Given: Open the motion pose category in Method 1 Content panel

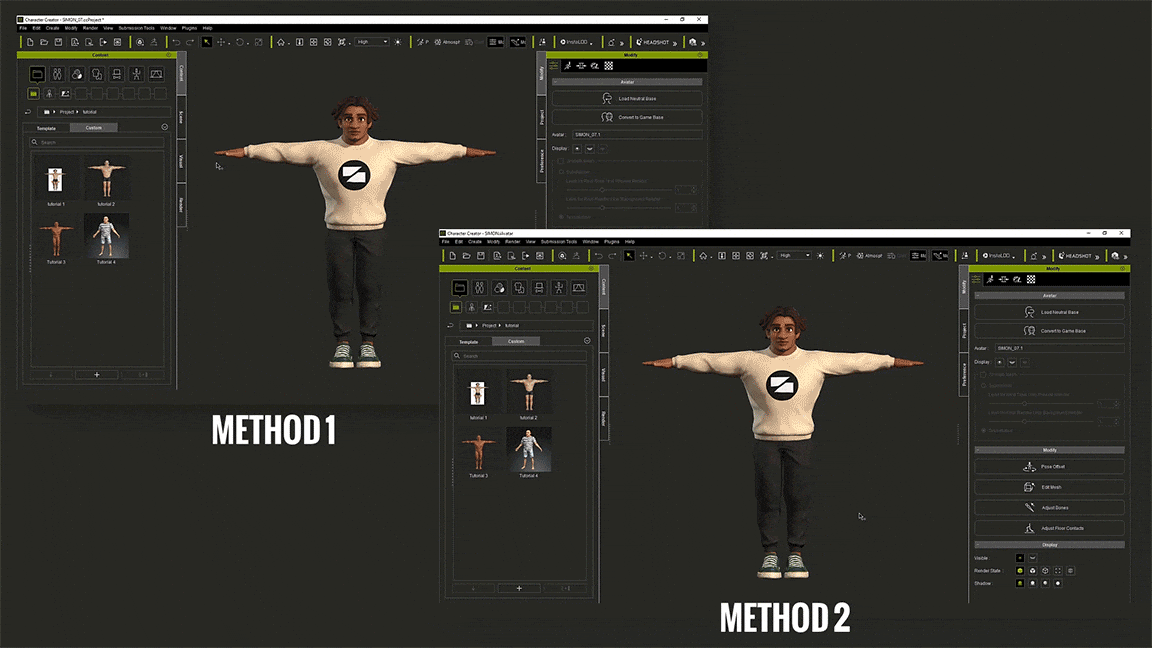Looking at the screenshot, I should click(137, 74).
